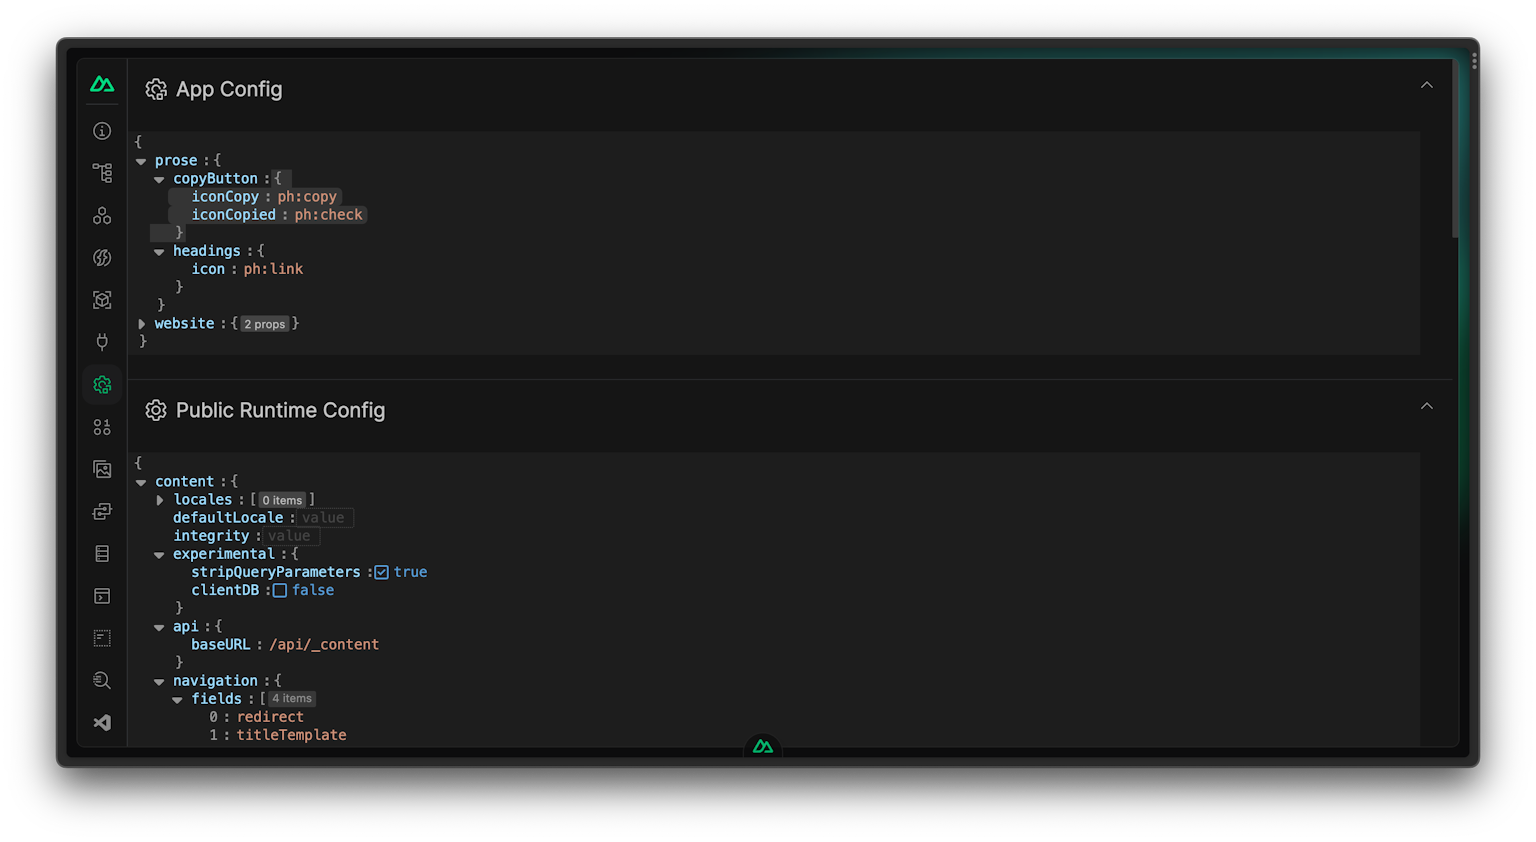
Task: Click the '2 props' badge on website
Action: (x=265, y=324)
